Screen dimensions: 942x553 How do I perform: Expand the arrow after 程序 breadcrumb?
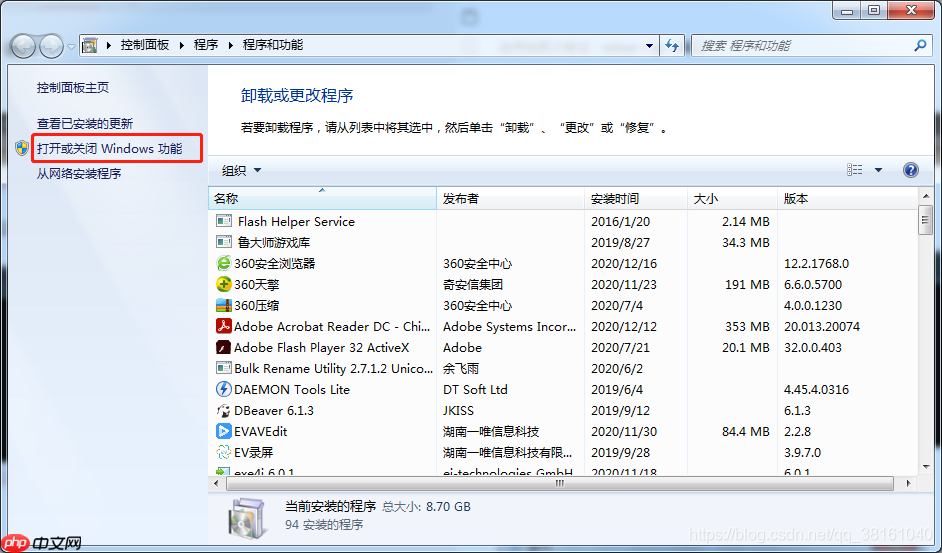pyautogui.click(x=230, y=45)
